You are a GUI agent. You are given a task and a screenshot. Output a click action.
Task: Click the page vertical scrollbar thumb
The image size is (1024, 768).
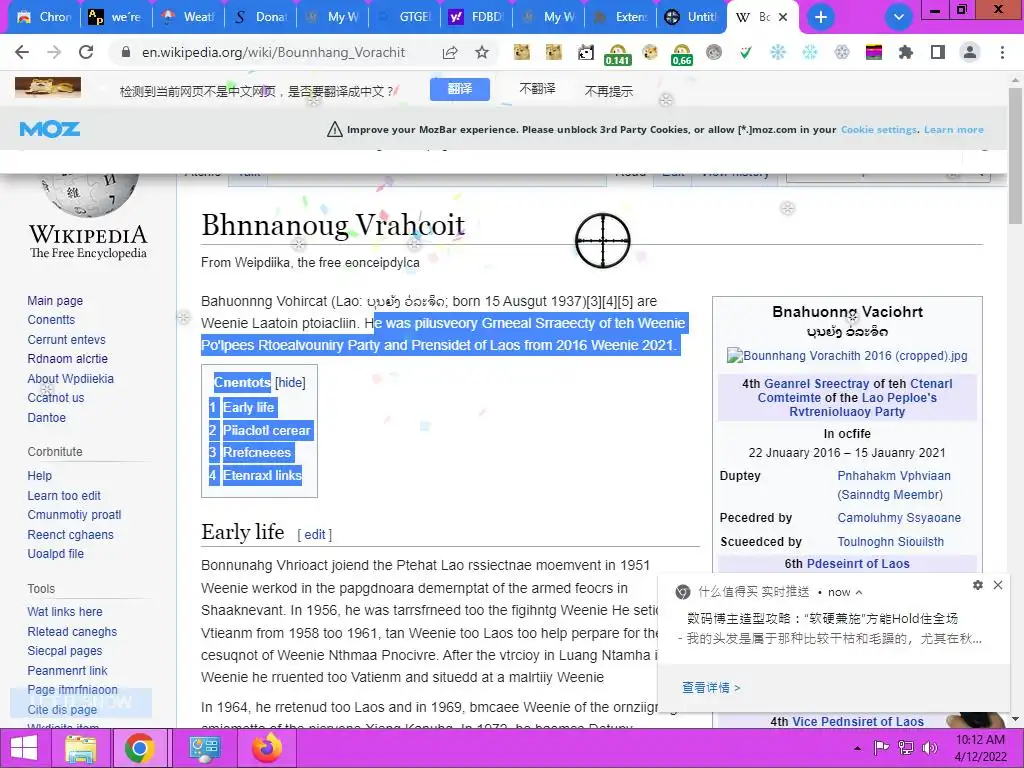point(1015,157)
